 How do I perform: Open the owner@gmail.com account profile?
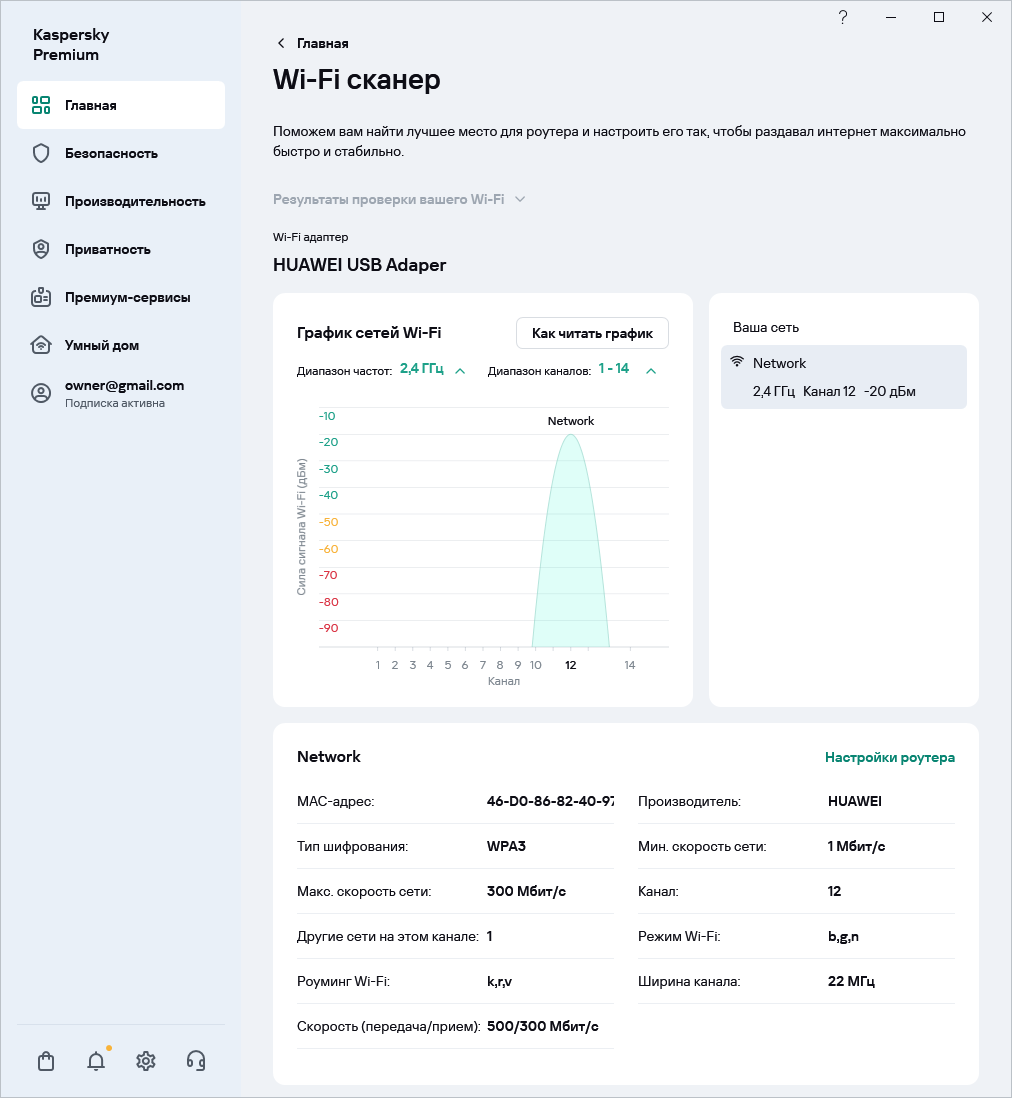[124, 393]
